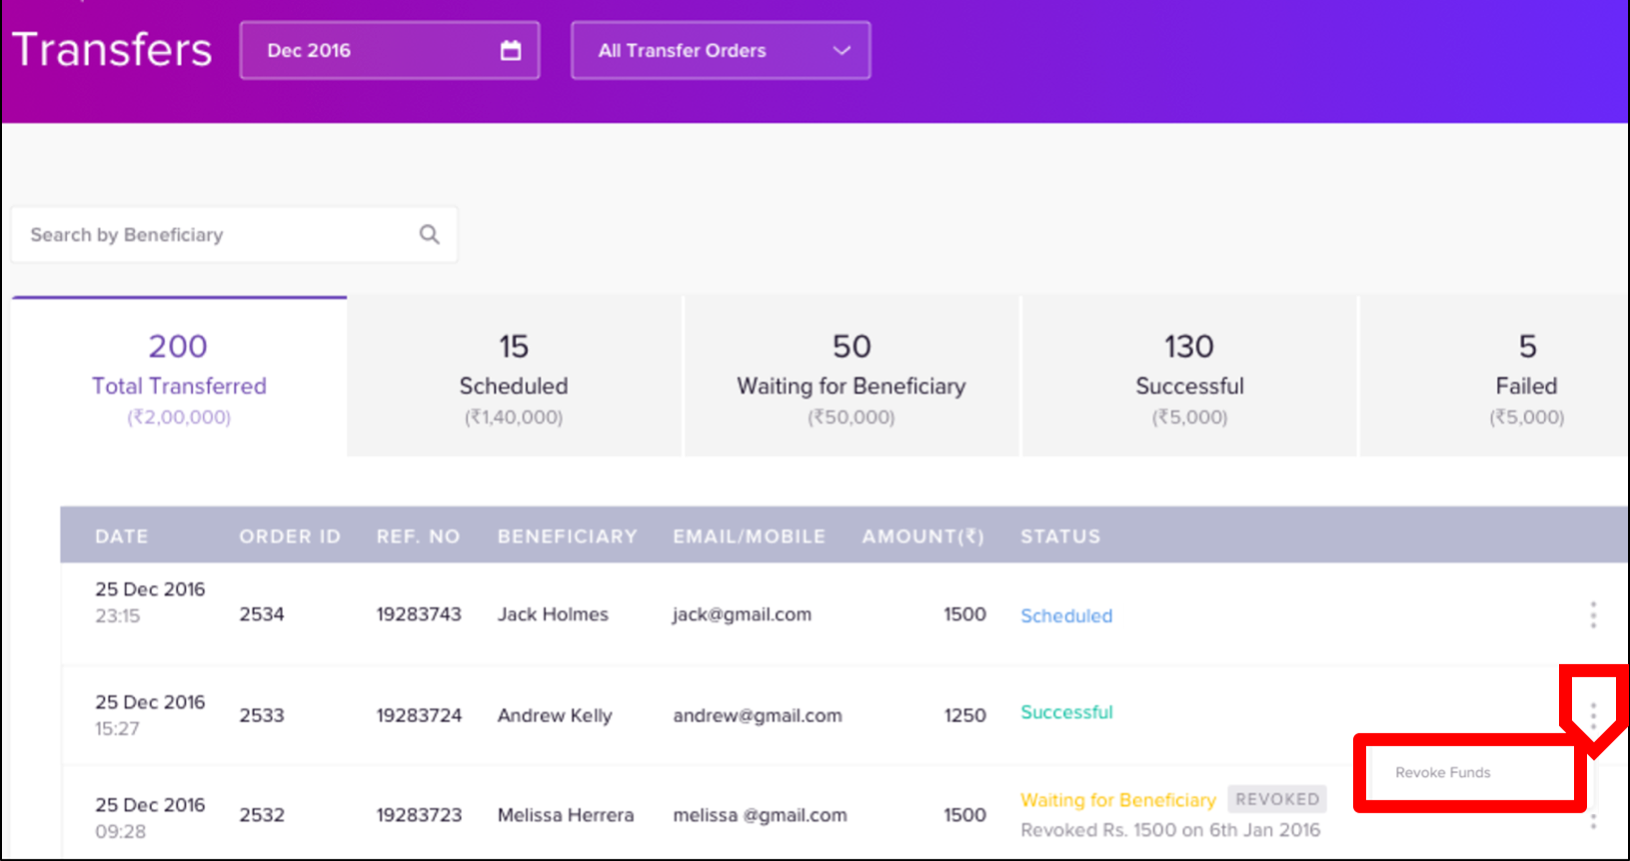Switch to the Scheduled tab
Screen dimensions: 1630x861
click(x=514, y=376)
